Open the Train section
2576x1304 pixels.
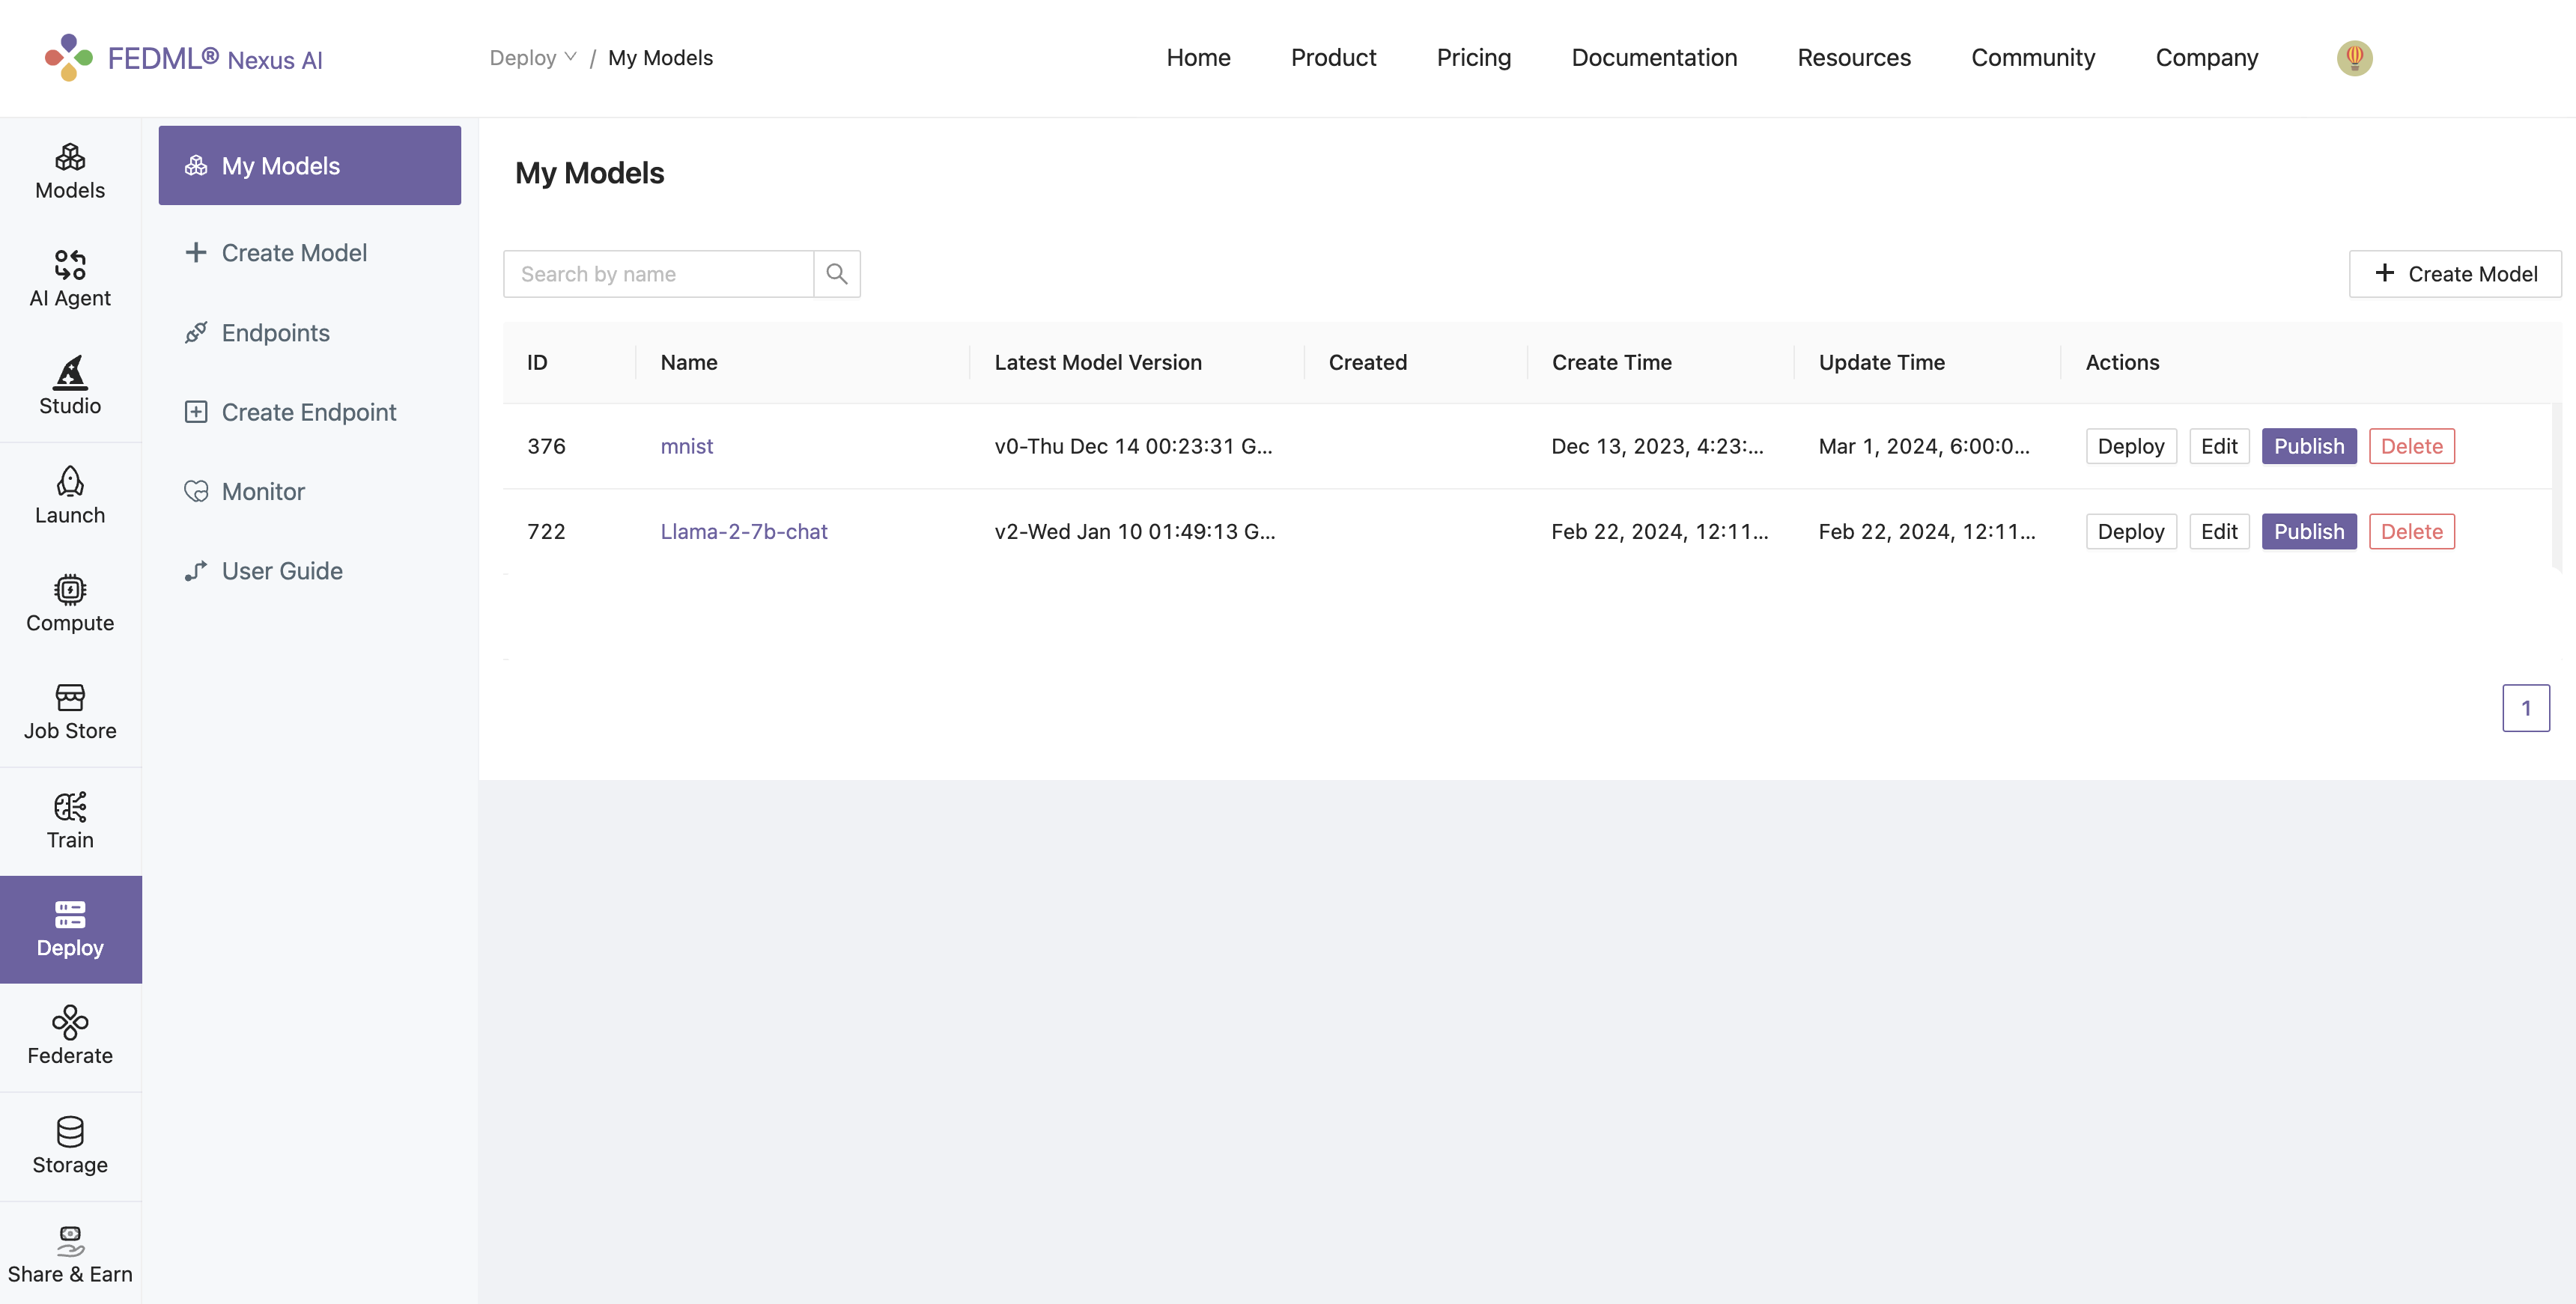click(70, 821)
